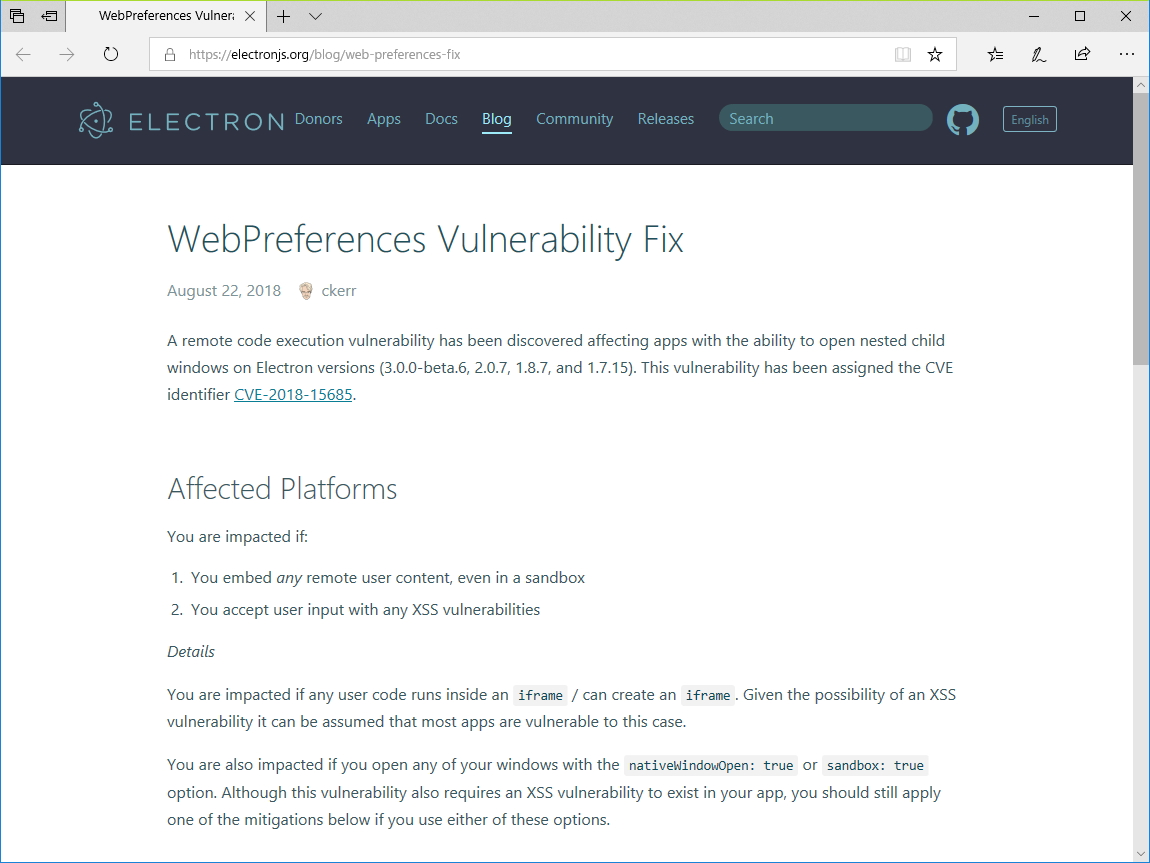The width and height of the screenshot is (1150, 863).
Task: Click the Electron logo icon
Action: pyautogui.click(x=96, y=120)
